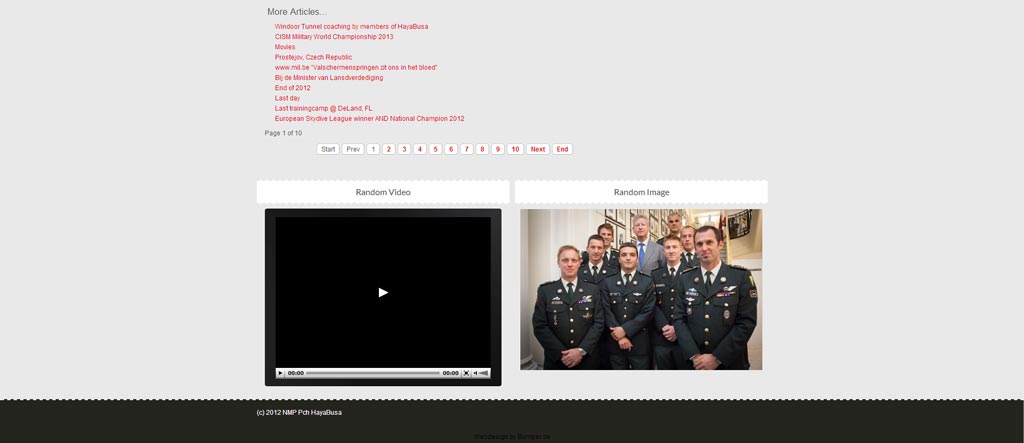Open 'Windoor Tunnel coaching by members of HayaBusa'
Screen dimensions: 1024x443
pos(351,27)
